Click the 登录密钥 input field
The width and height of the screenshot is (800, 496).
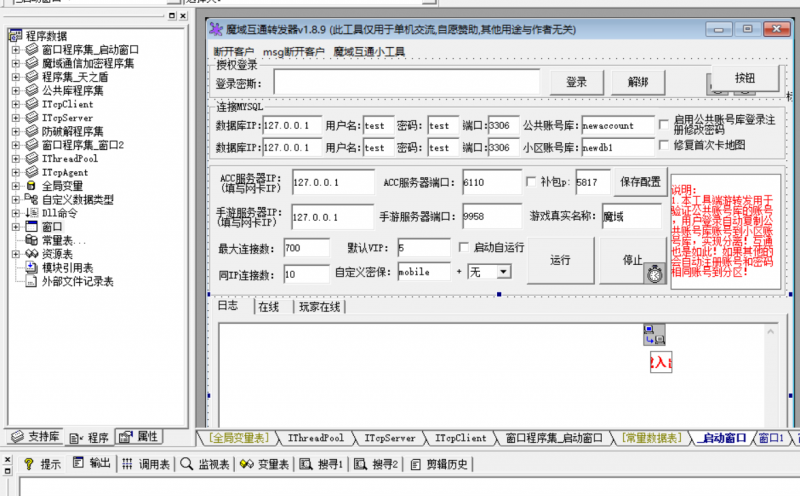407,82
